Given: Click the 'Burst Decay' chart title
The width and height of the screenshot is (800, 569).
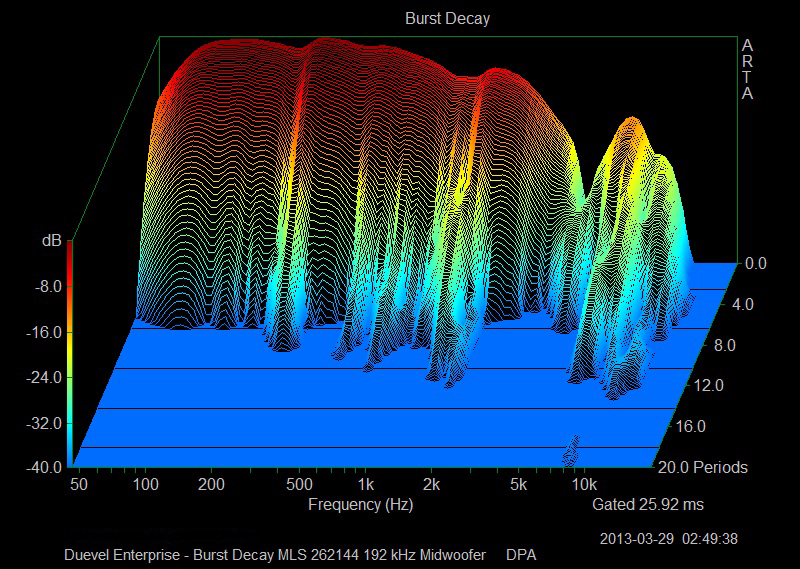Looking at the screenshot, I should coord(447,19).
